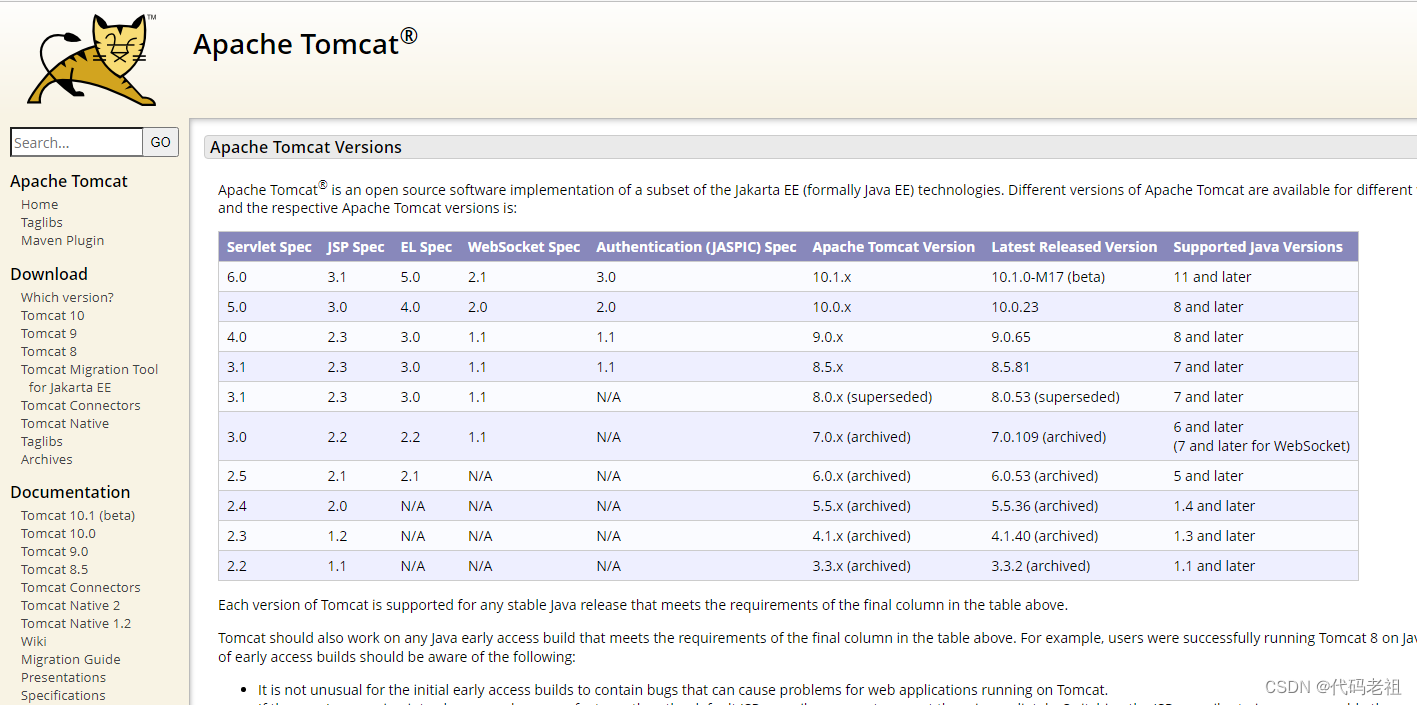Click the Apache Tomcat cat logo
The image size is (1417, 705).
tap(92, 59)
